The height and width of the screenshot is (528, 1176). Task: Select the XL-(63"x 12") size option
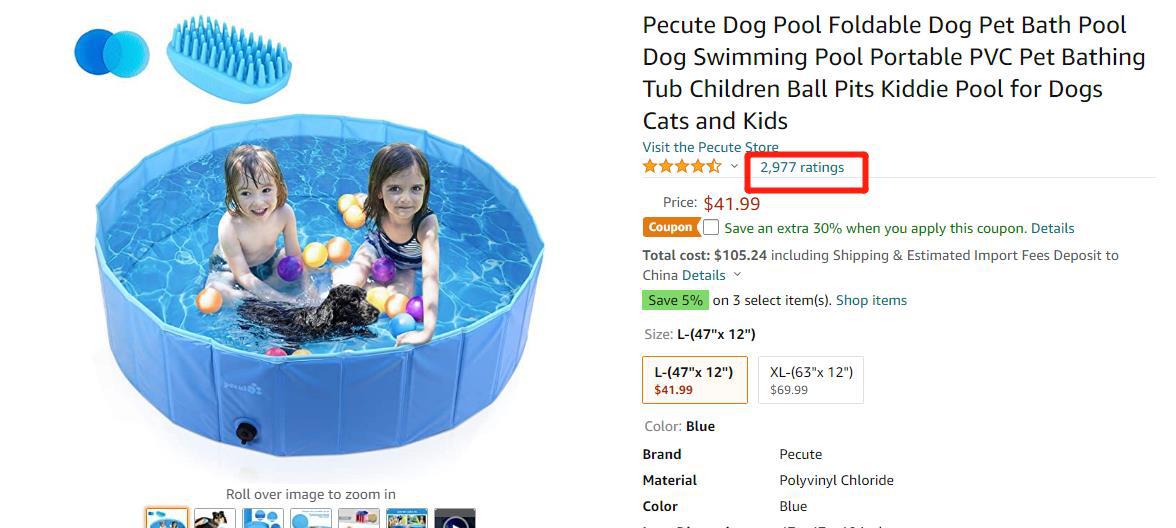[811, 380]
